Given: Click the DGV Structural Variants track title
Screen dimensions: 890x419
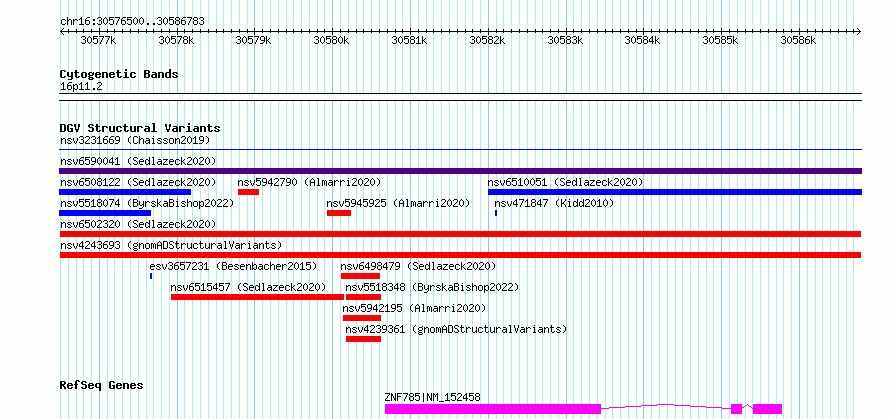Looking at the screenshot, I should click(140, 128).
